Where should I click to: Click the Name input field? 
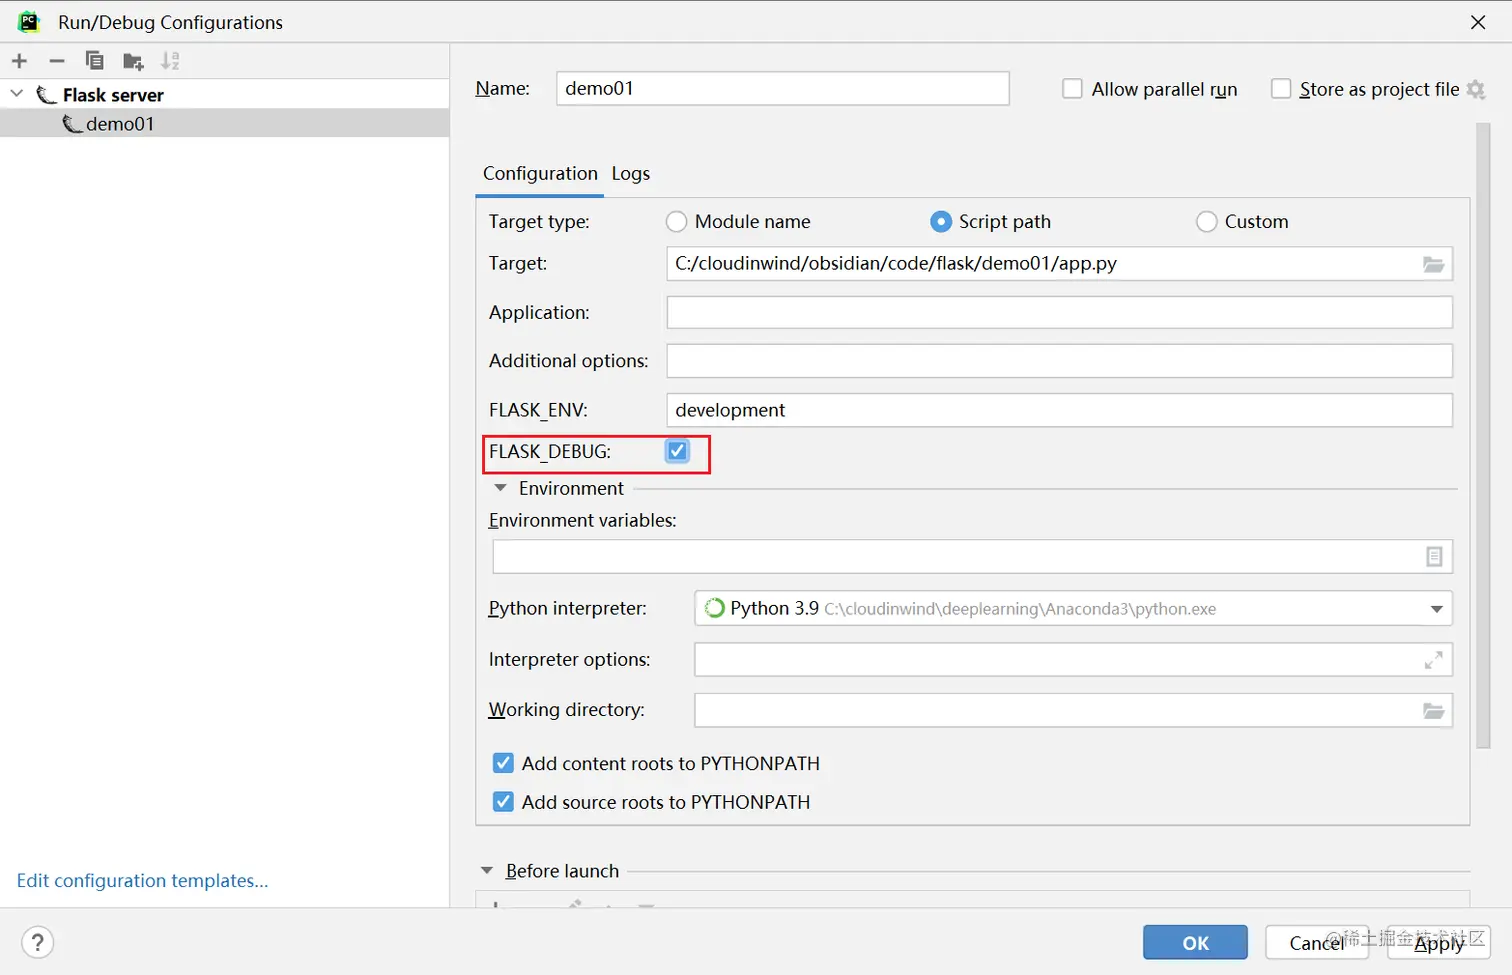coord(782,88)
